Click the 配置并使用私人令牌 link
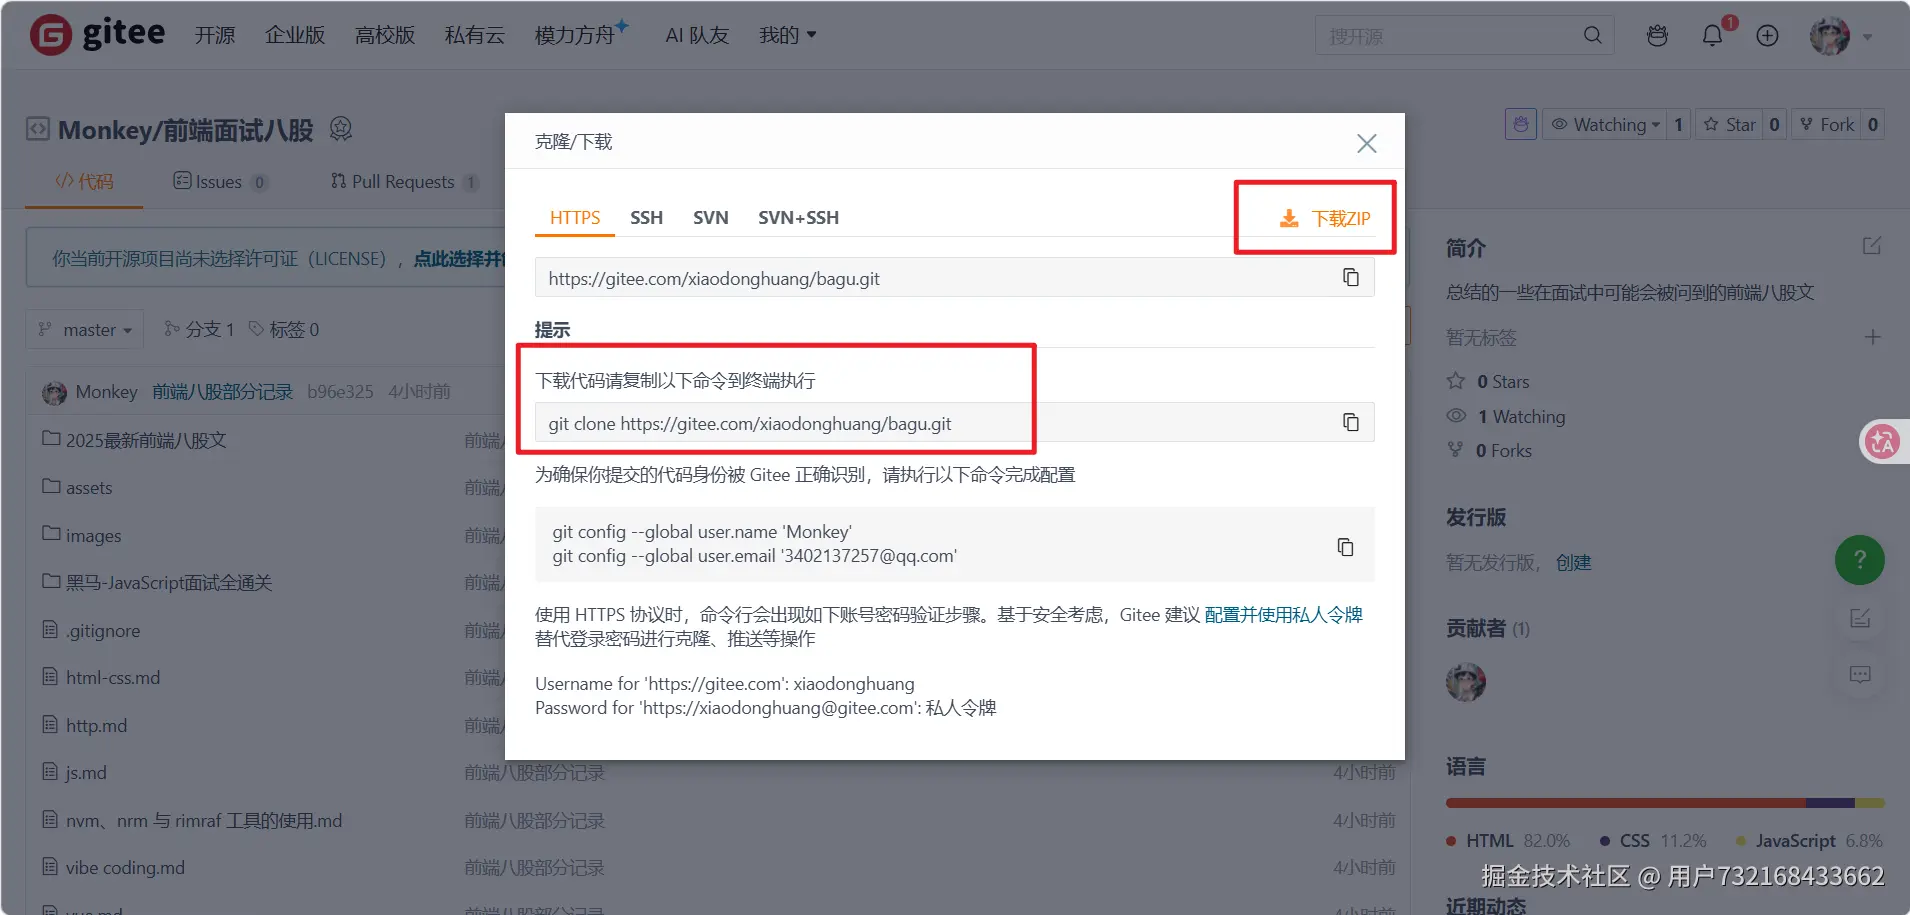Screen dimensions: 1910x915 point(1283,614)
